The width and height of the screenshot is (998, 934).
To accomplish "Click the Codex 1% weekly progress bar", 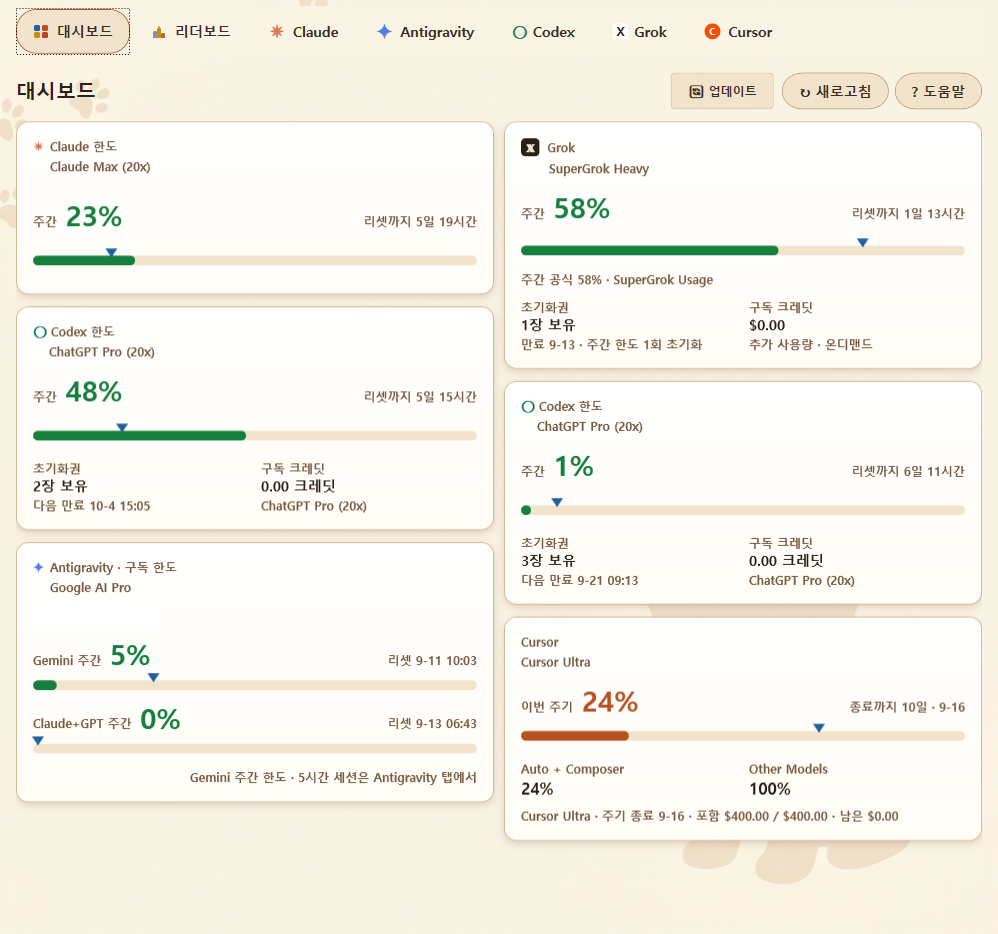I will (x=743, y=510).
